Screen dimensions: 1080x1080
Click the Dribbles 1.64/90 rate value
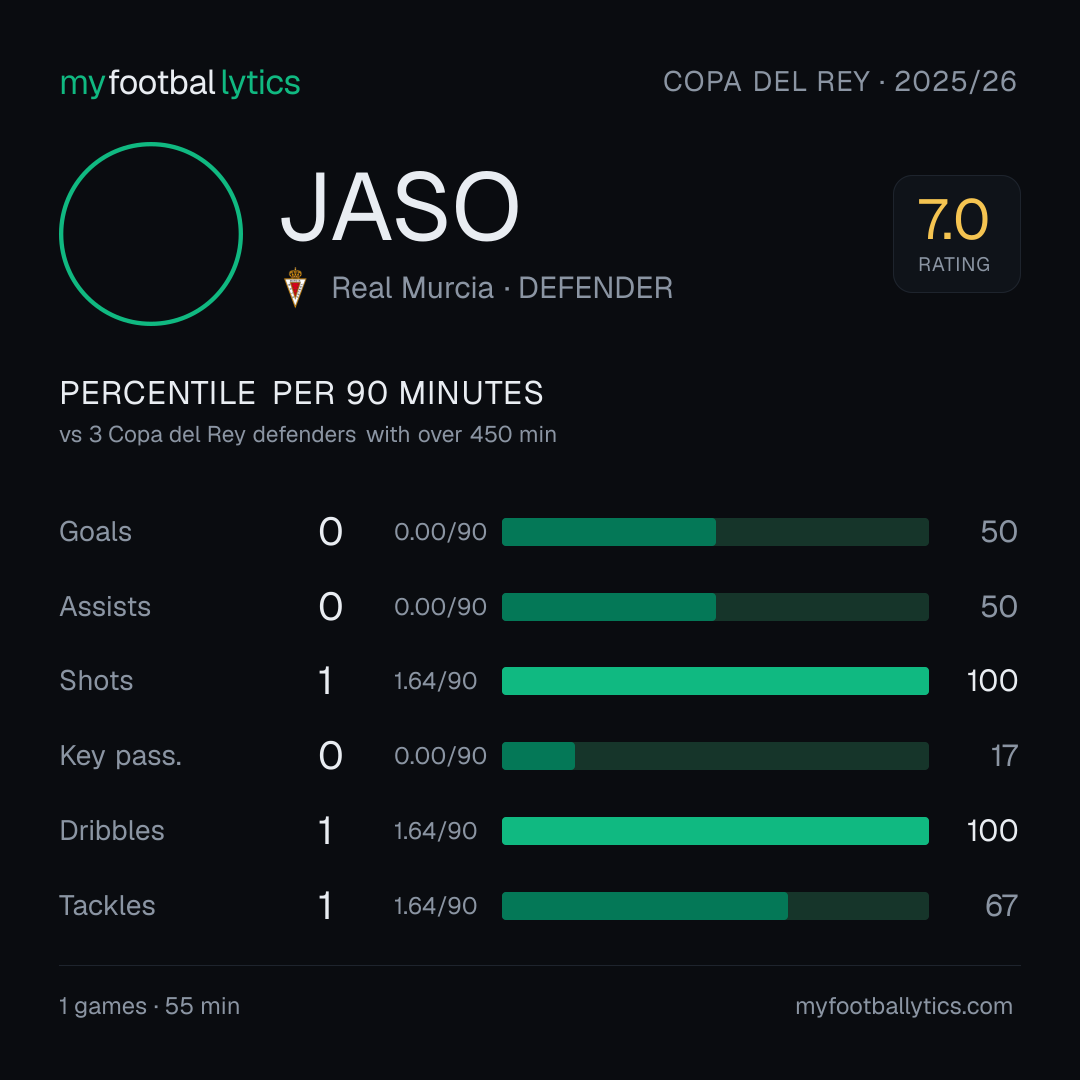click(435, 831)
